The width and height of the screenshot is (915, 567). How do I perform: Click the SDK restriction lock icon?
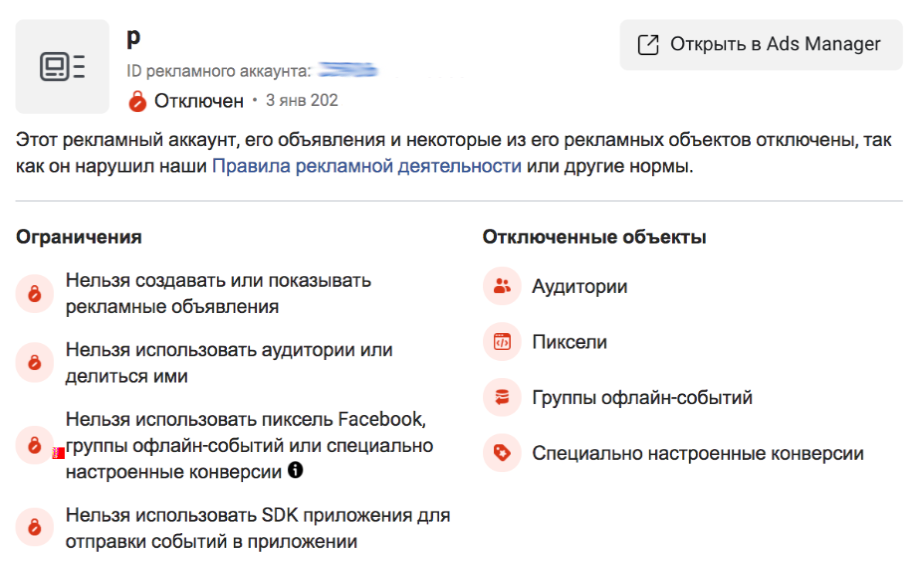35,528
